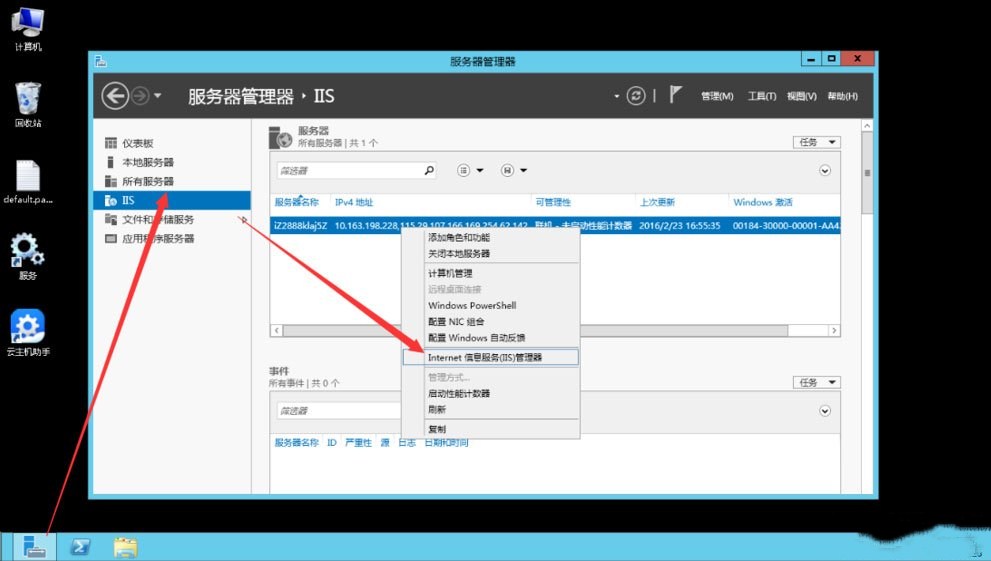The width and height of the screenshot is (991, 561).
Task: Click the refresh icon in the header
Action: 636,96
